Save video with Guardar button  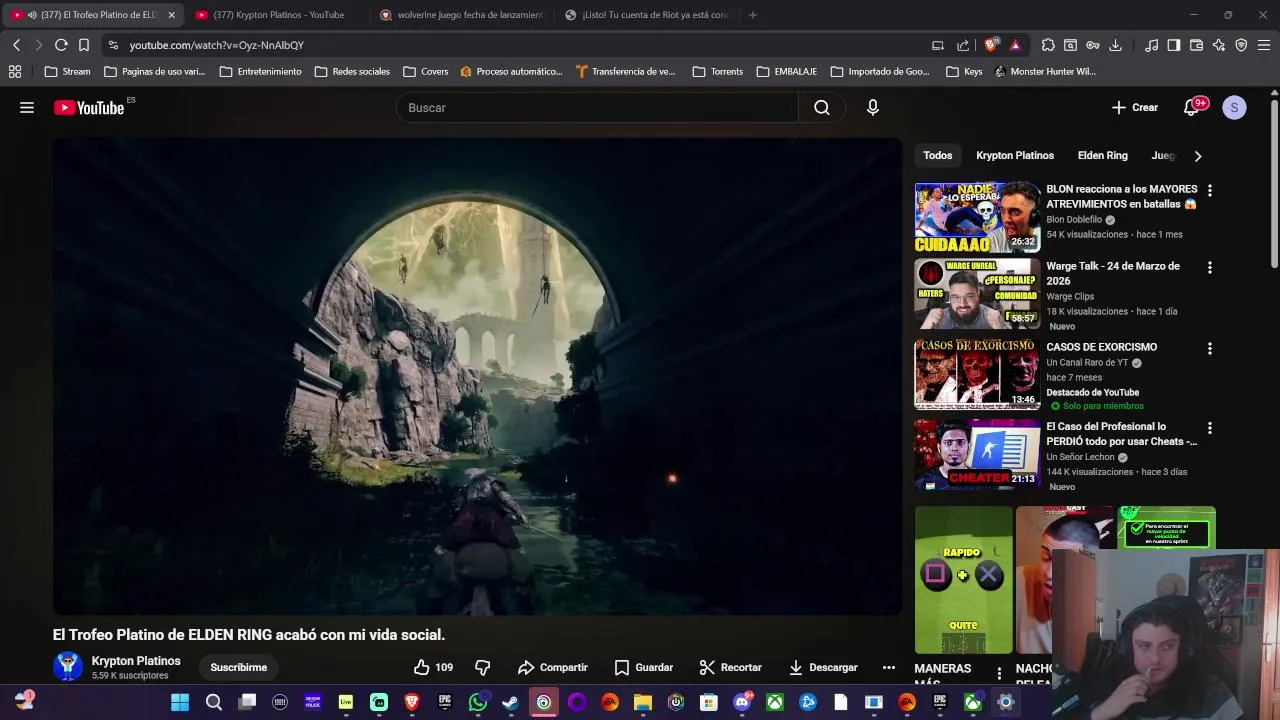pyautogui.click(x=644, y=667)
